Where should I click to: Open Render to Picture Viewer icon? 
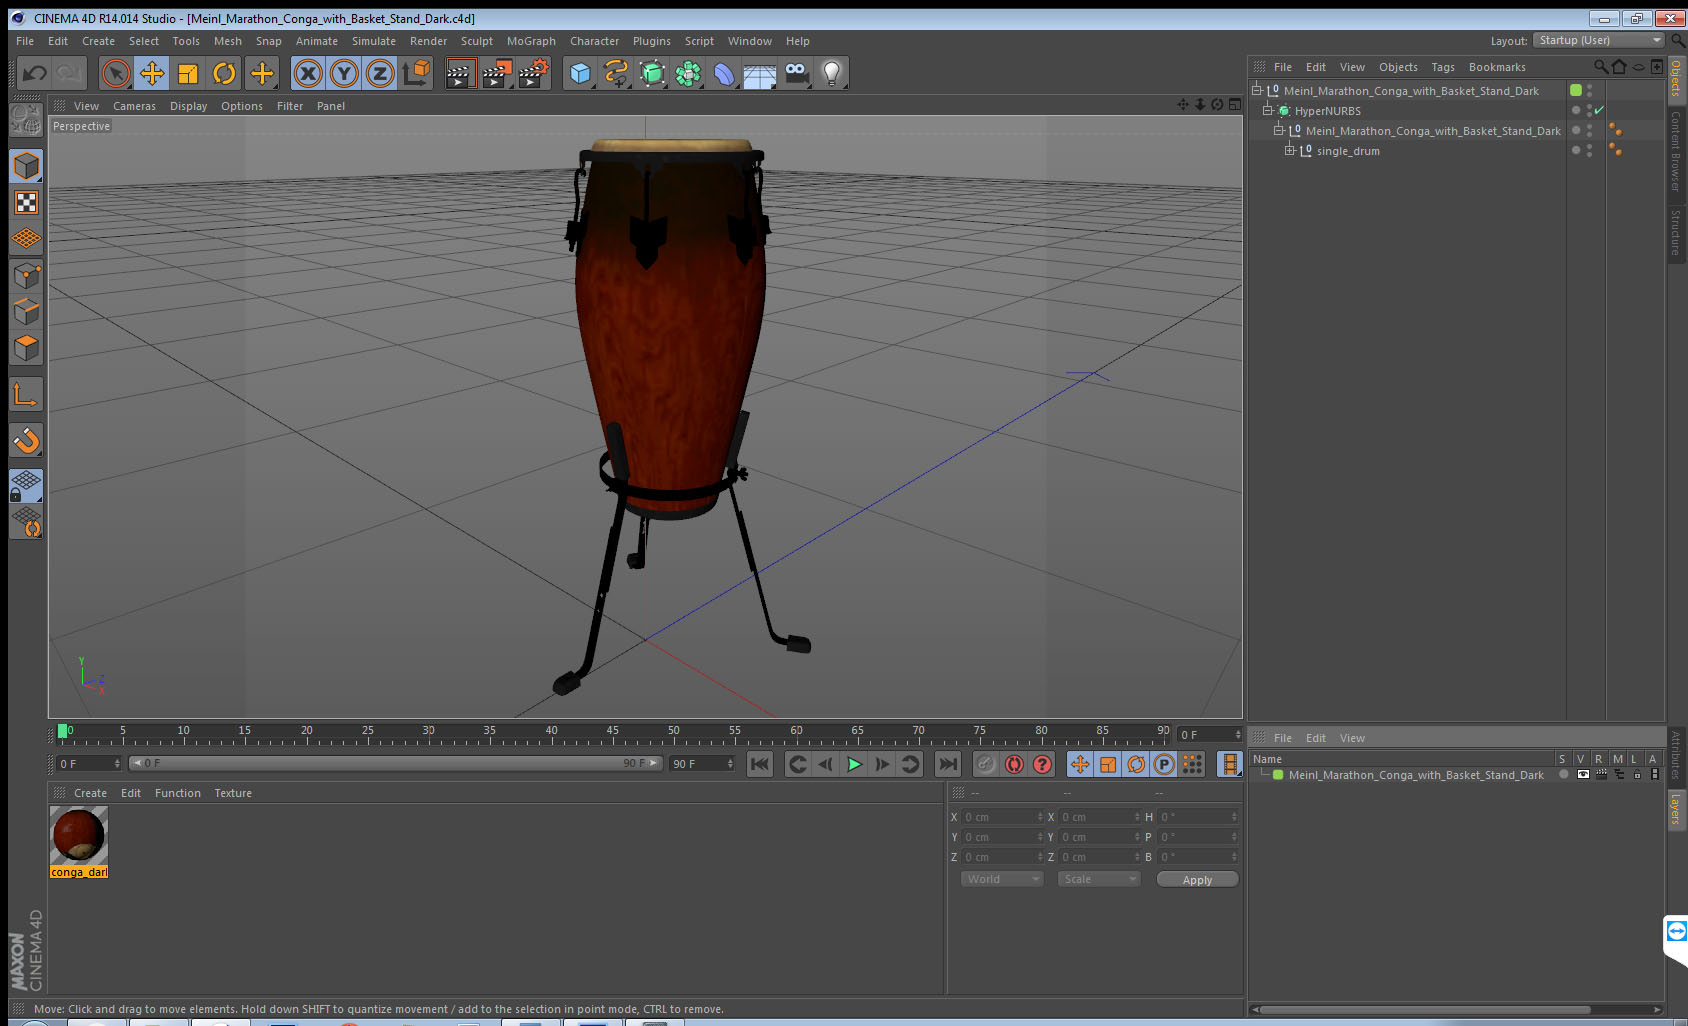pos(497,73)
